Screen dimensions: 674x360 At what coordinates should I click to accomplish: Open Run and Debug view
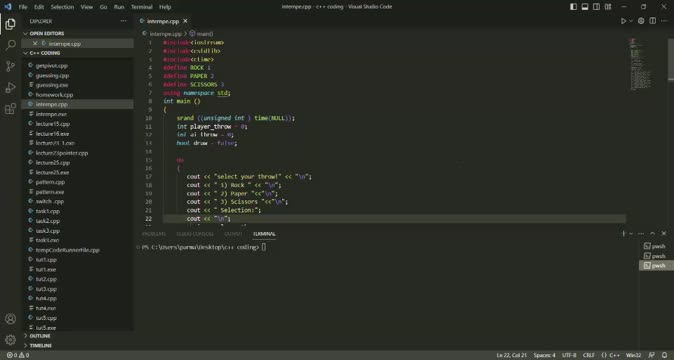[x=10, y=87]
